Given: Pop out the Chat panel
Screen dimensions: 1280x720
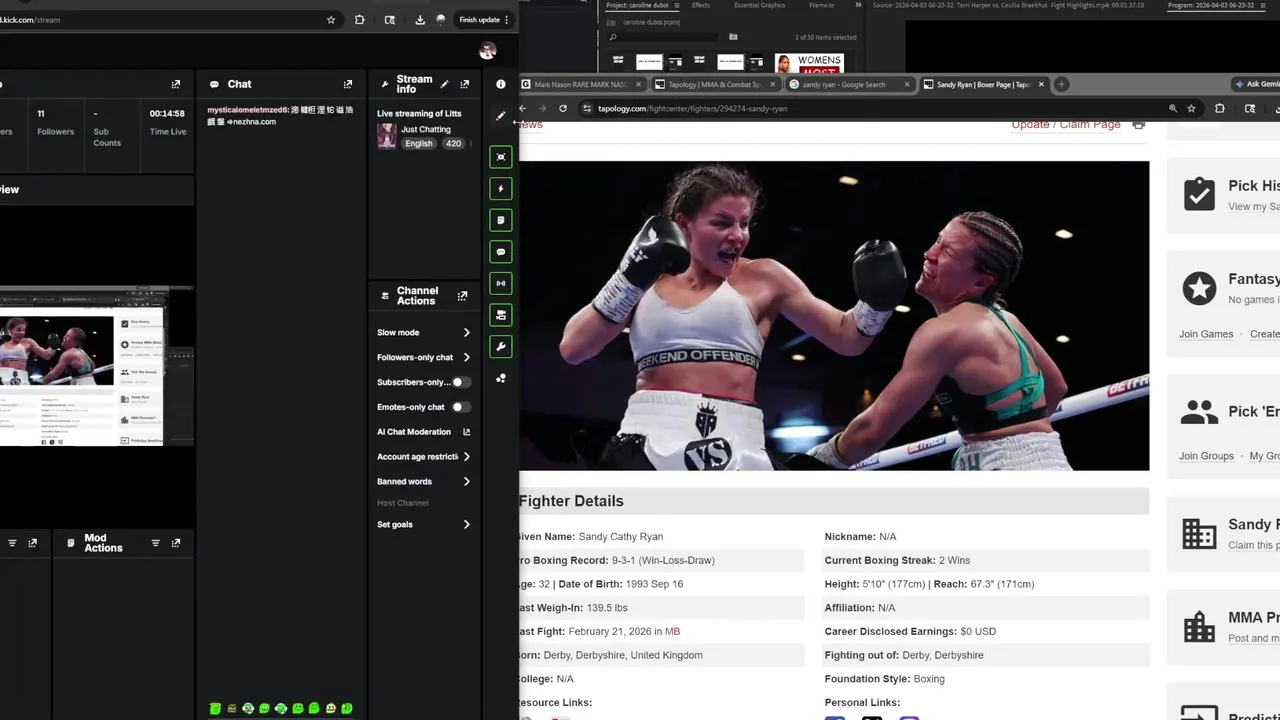Looking at the screenshot, I should 348,84.
